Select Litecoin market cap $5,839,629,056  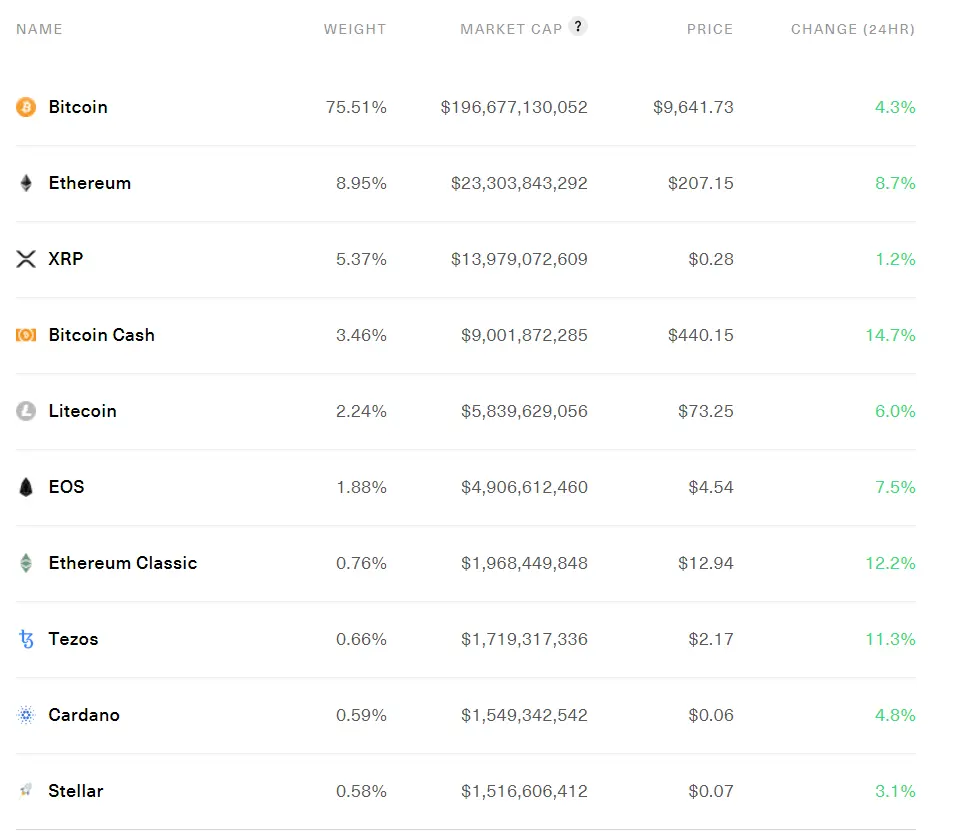(524, 411)
